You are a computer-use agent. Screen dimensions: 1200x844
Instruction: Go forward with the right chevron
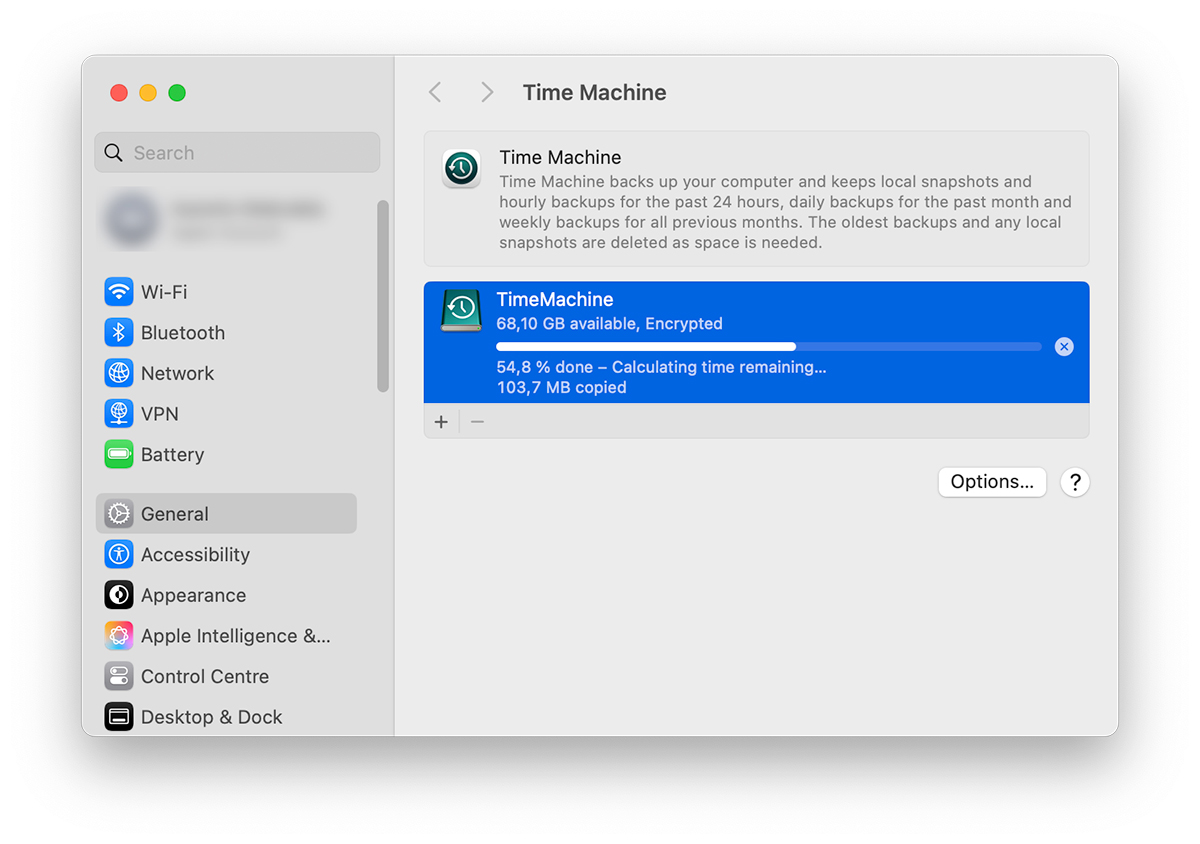pos(487,93)
